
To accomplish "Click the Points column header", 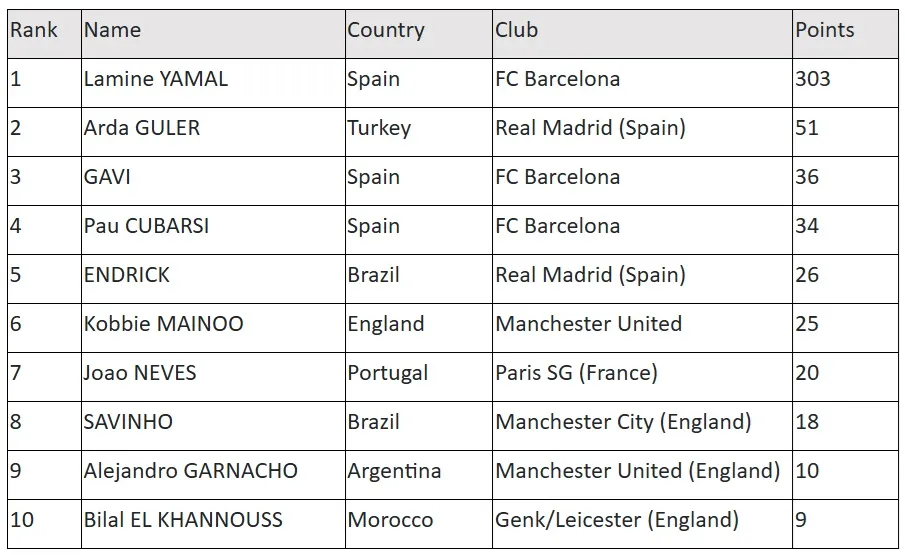I will (x=825, y=31).
